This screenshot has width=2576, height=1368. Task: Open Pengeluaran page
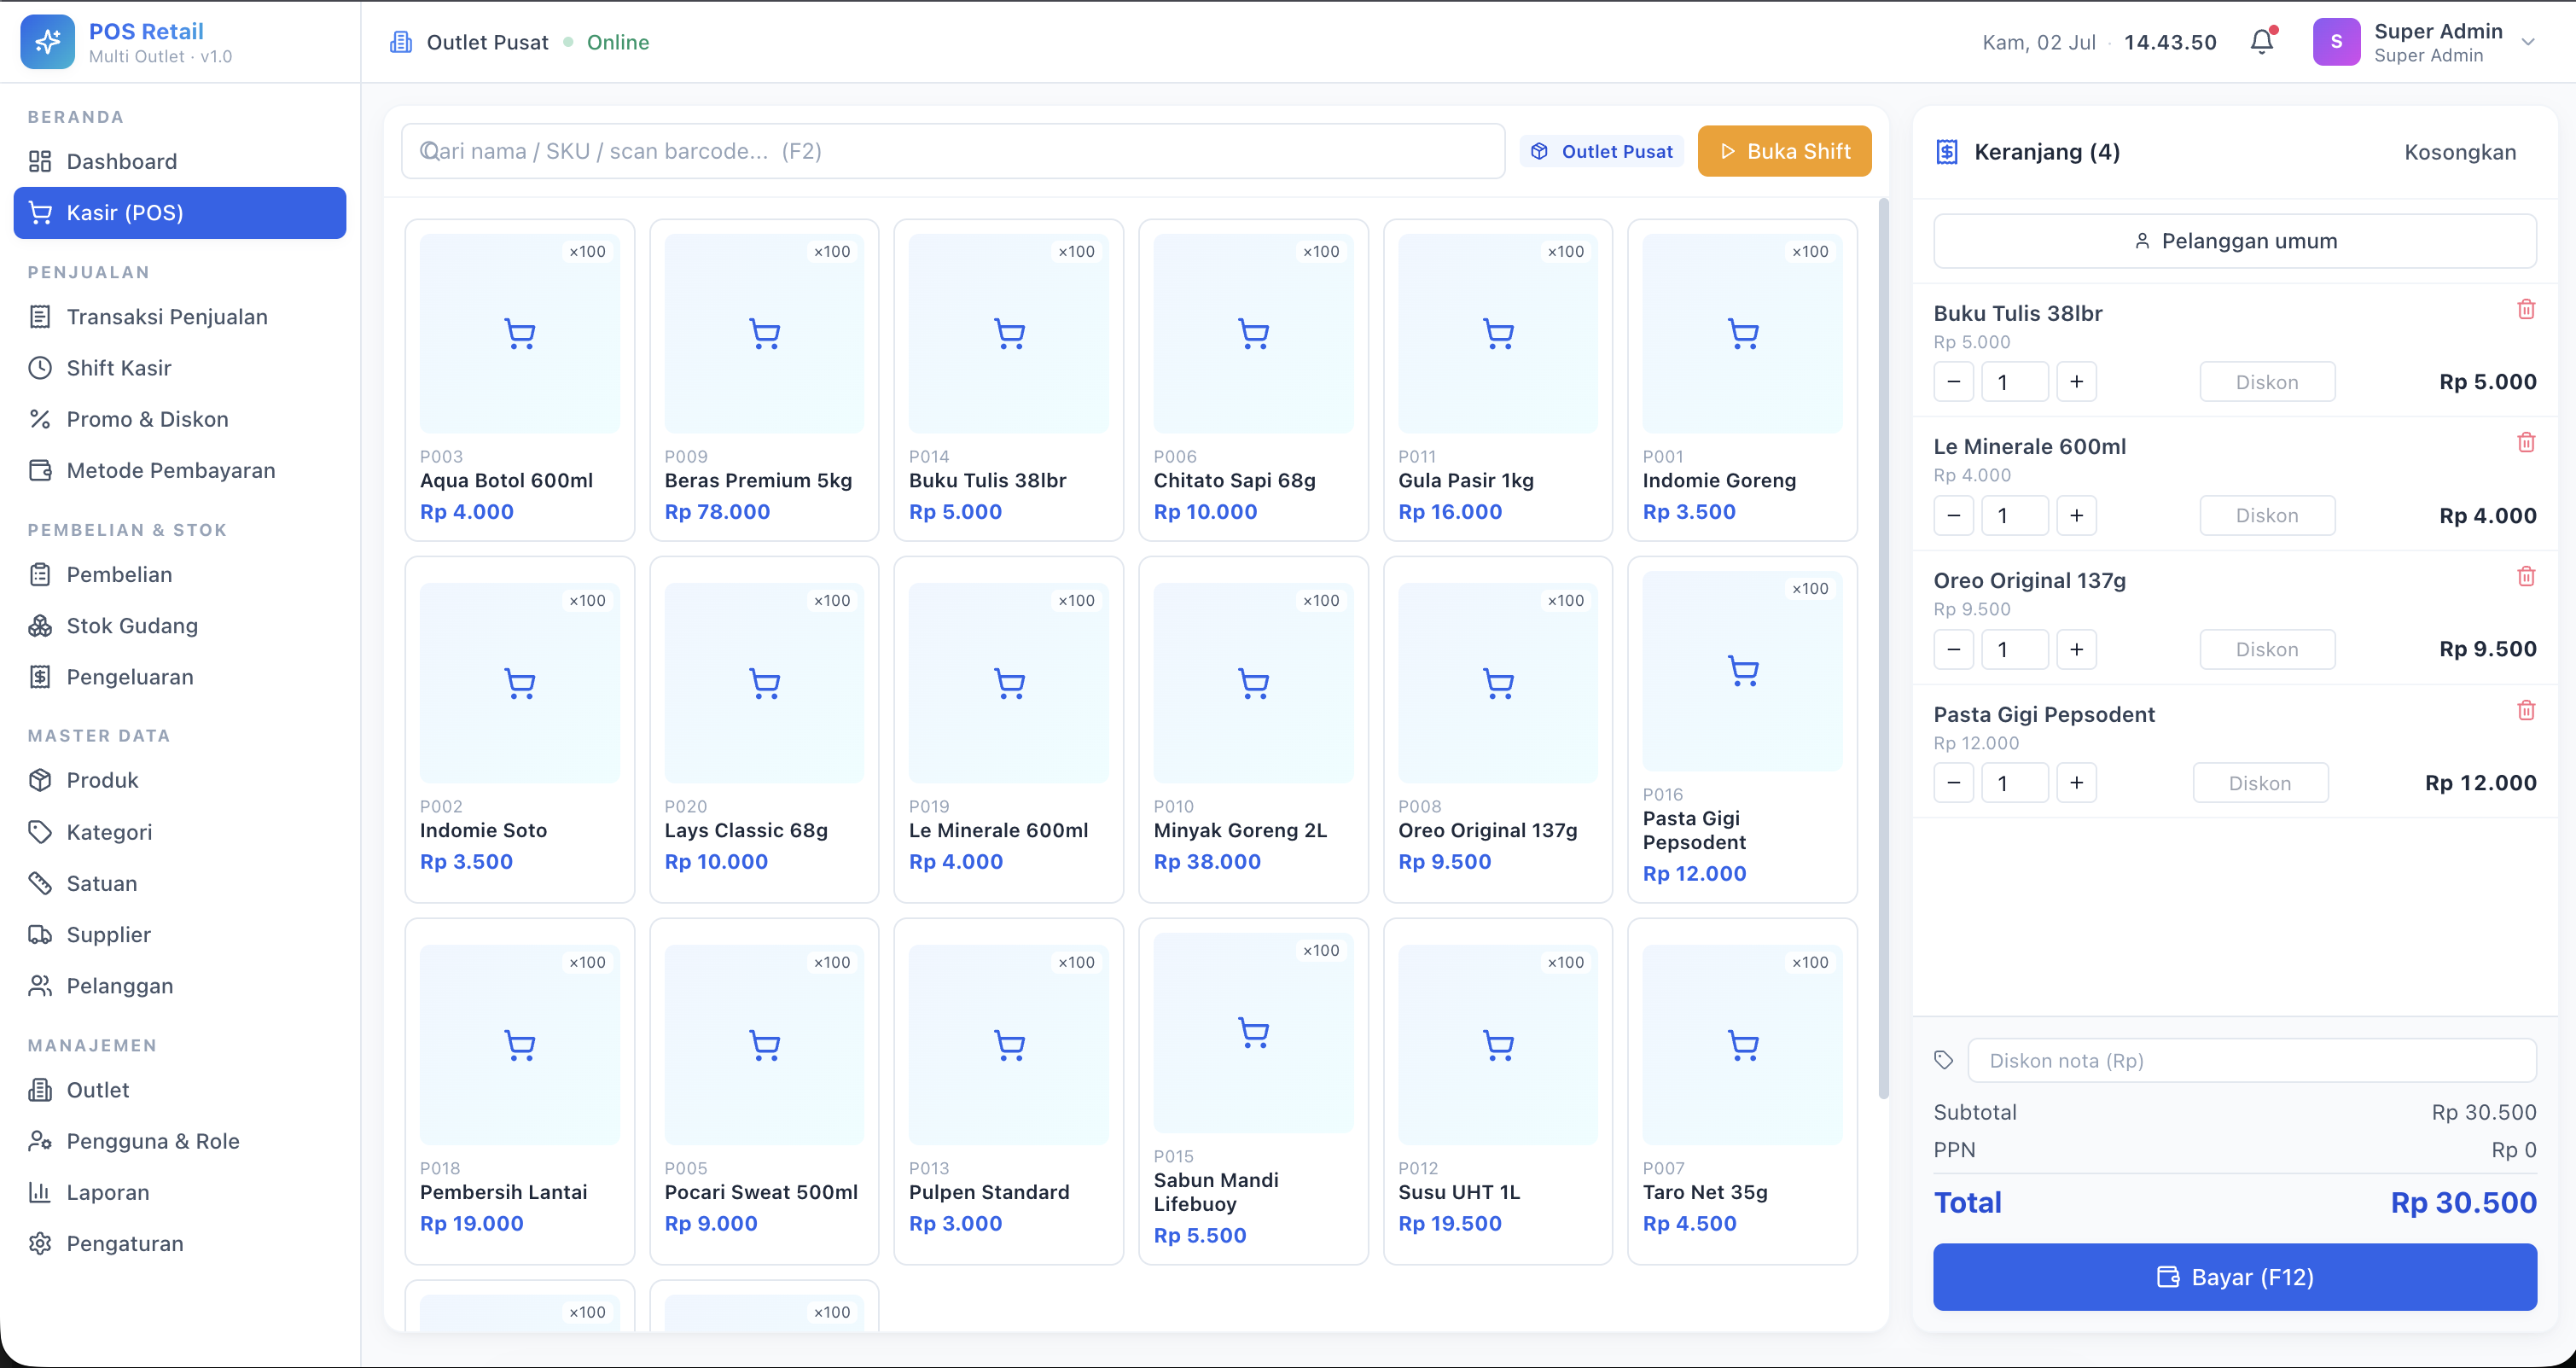pos(180,677)
